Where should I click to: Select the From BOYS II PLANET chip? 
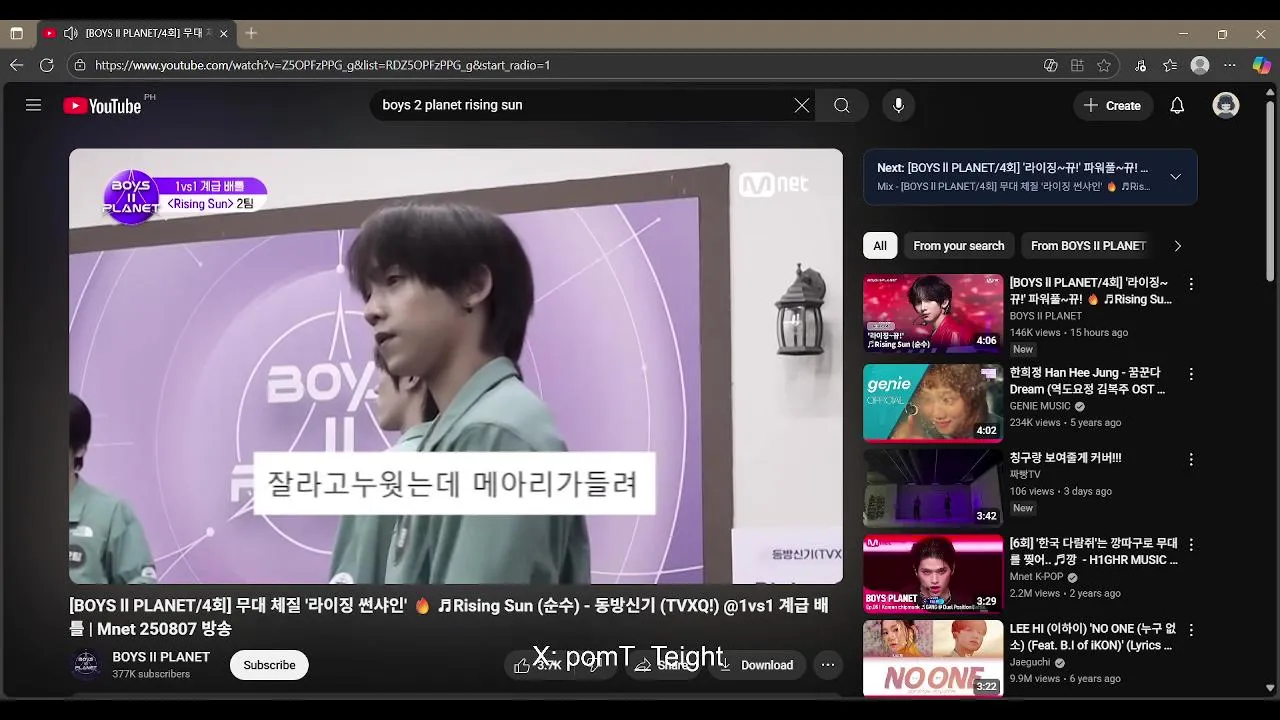[x=1088, y=246]
